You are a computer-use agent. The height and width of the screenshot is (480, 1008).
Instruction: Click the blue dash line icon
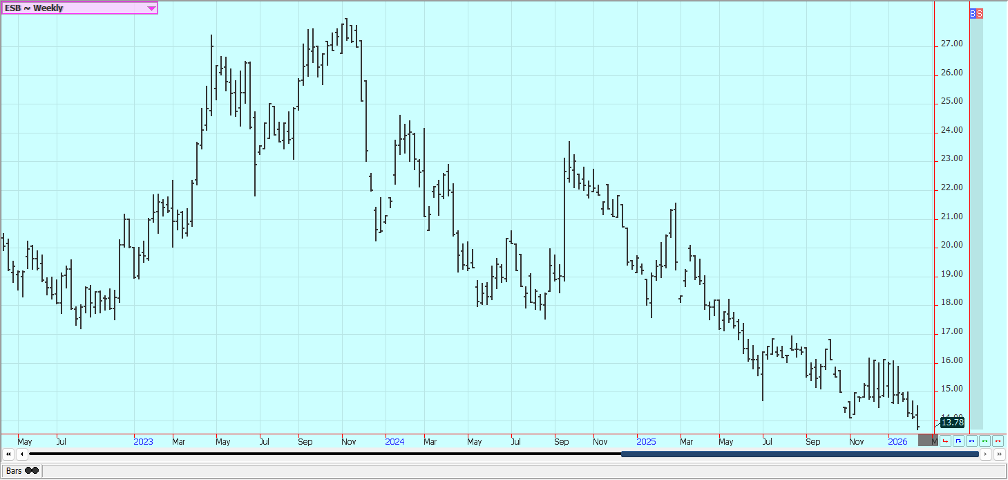(972, 440)
